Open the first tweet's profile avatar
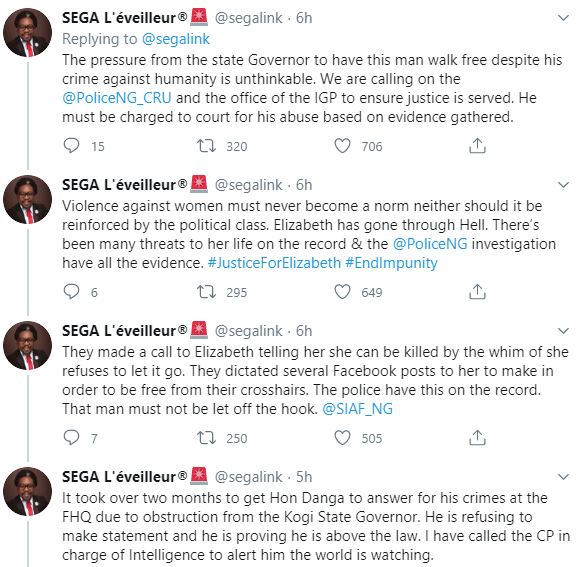The width and height of the screenshot is (583, 567). click(28, 33)
